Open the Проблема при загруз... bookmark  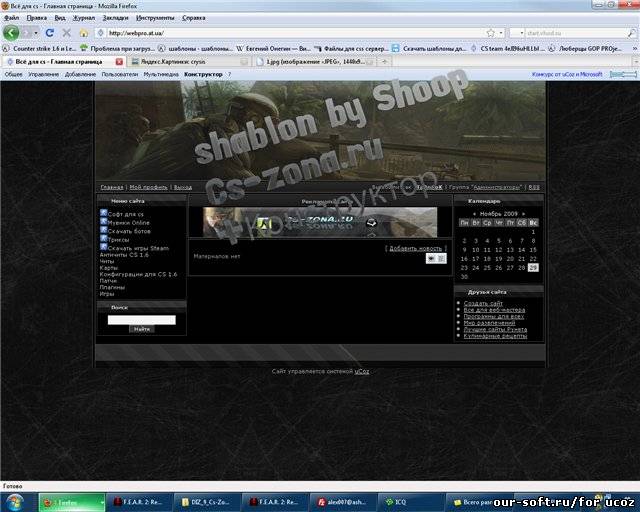point(118,49)
